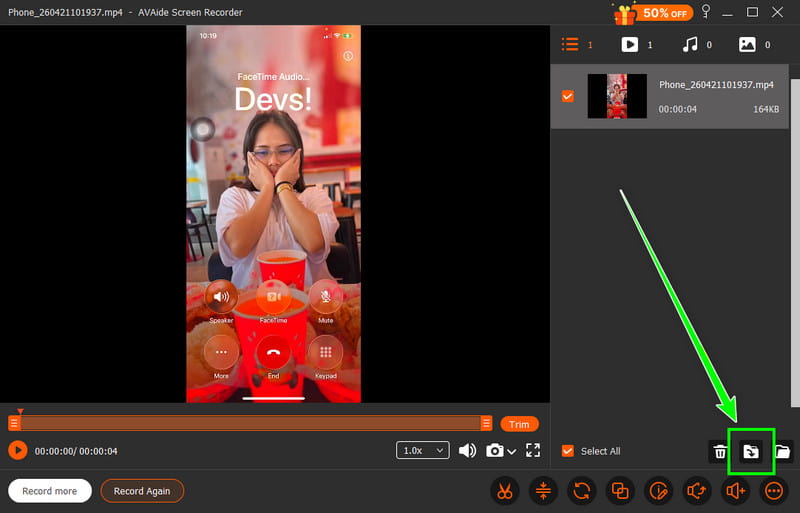This screenshot has height=513, width=800.
Task: Open the playback speed 1.0x dropdown
Action: point(422,450)
